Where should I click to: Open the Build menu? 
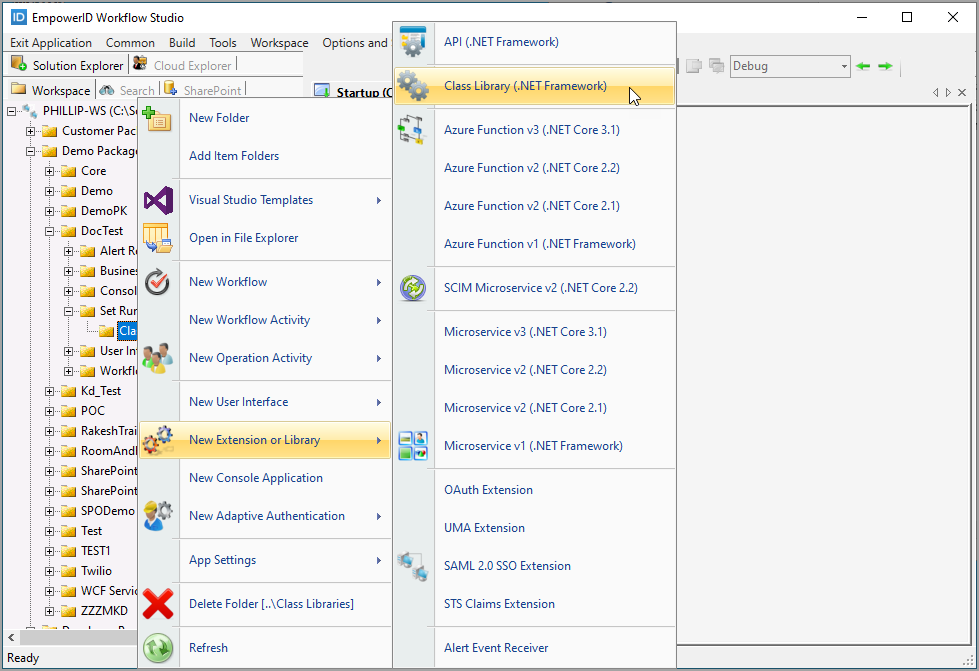(x=182, y=43)
